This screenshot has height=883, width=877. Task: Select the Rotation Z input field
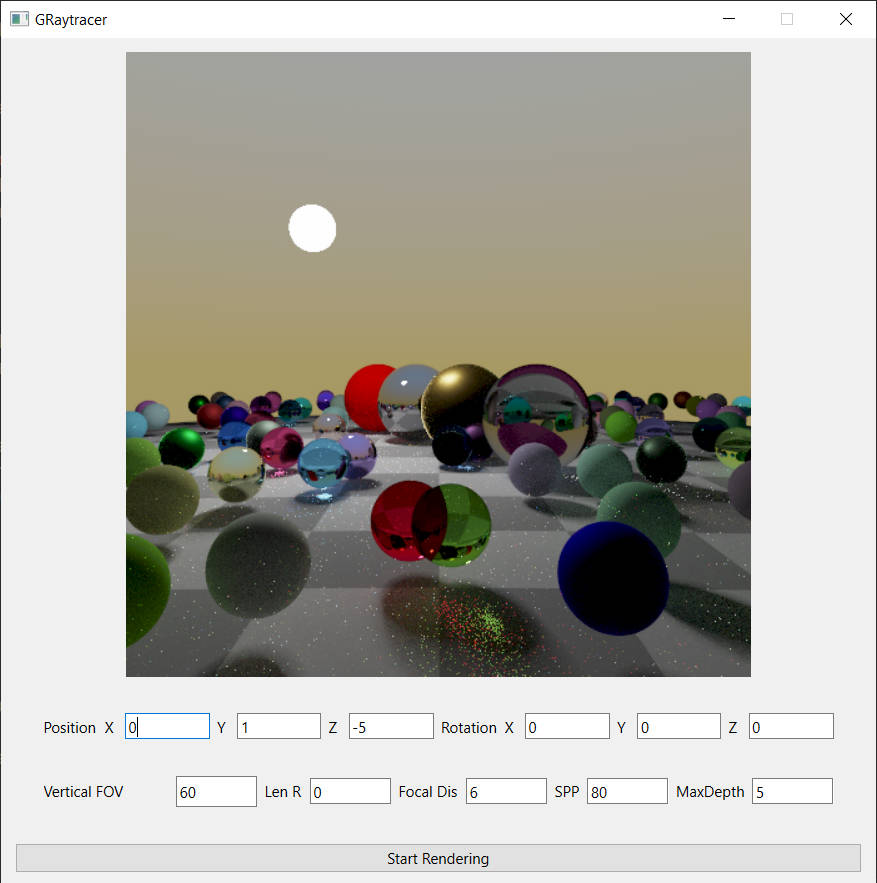click(x=790, y=727)
